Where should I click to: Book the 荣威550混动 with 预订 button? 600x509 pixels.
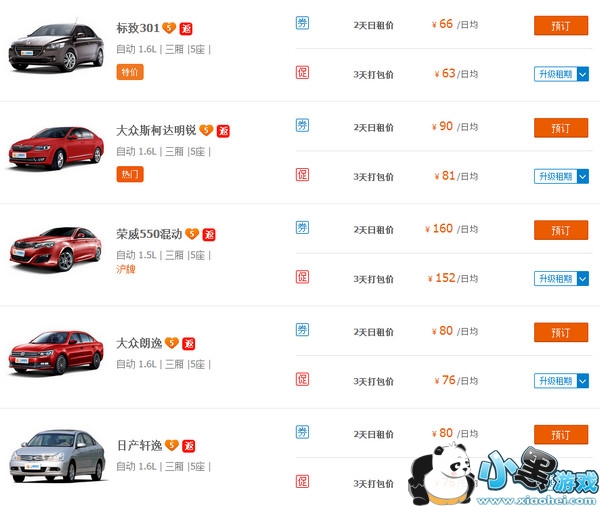click(561, 230)
